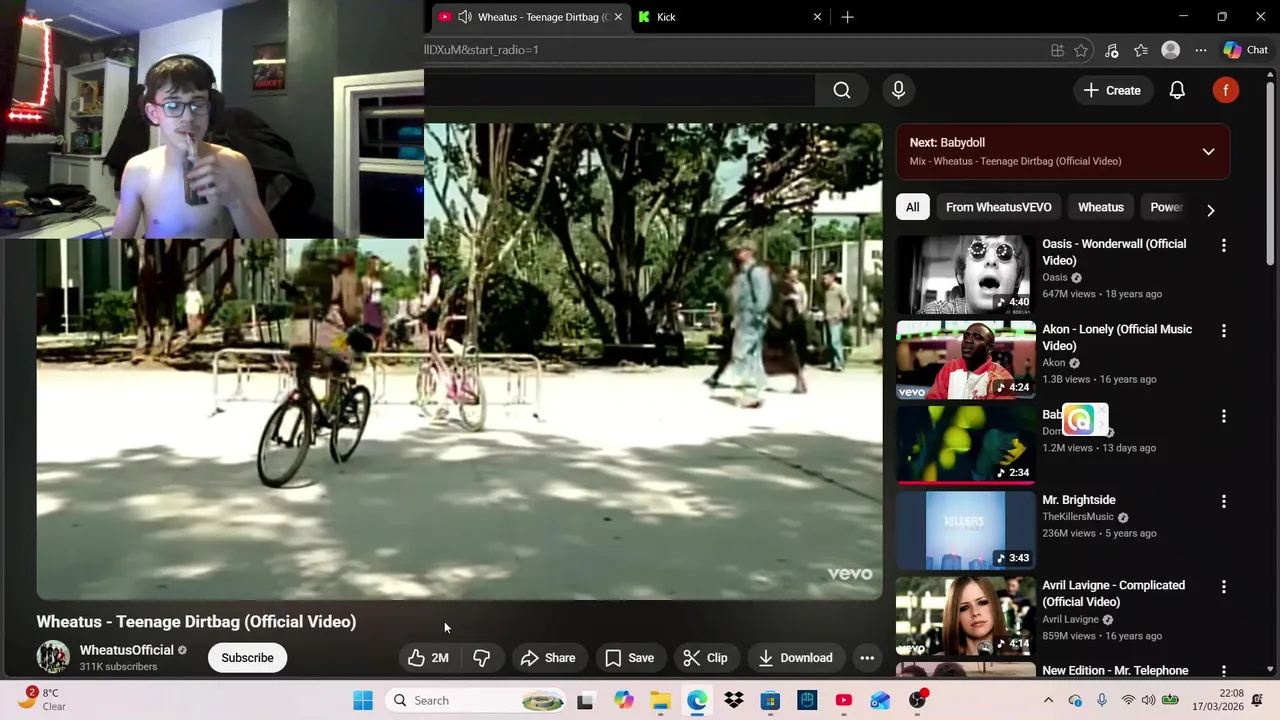This screenshot has width=1280, height=720.
Task: Open the volume speaker tray icon
Action: pos(1148,700)
